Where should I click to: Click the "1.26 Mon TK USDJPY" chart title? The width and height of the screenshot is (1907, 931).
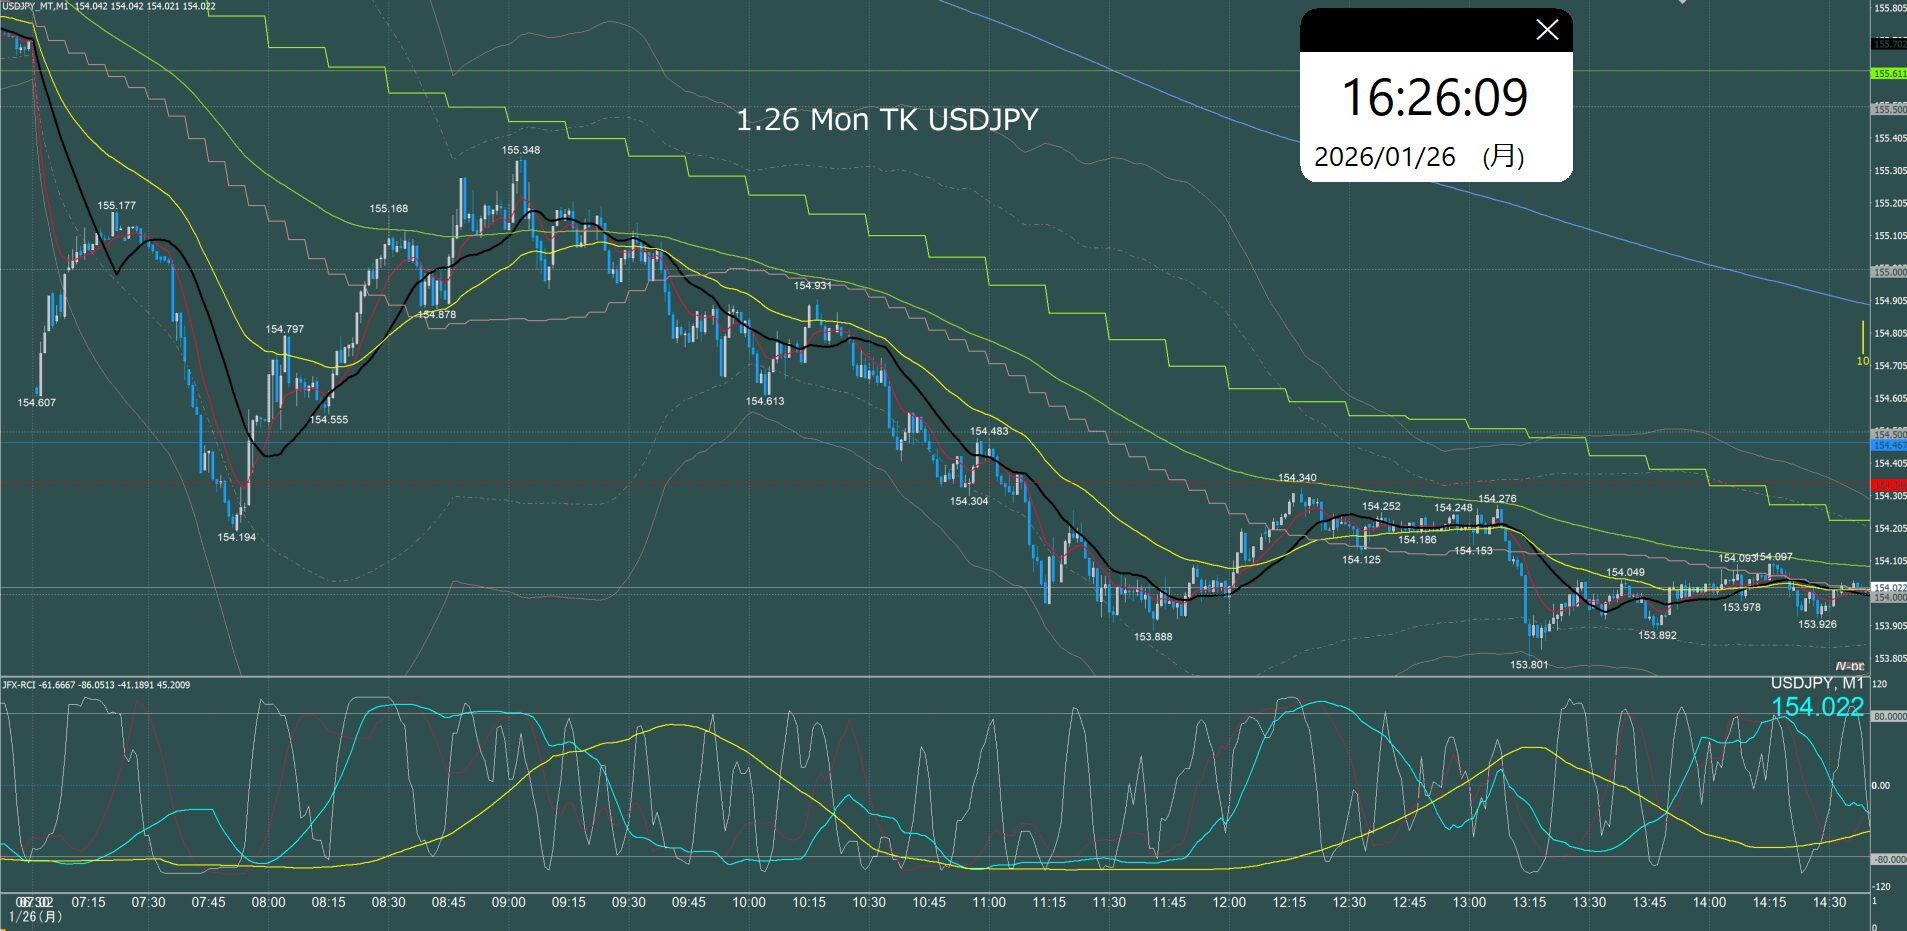pyautogui.click(x=886, y=120)
